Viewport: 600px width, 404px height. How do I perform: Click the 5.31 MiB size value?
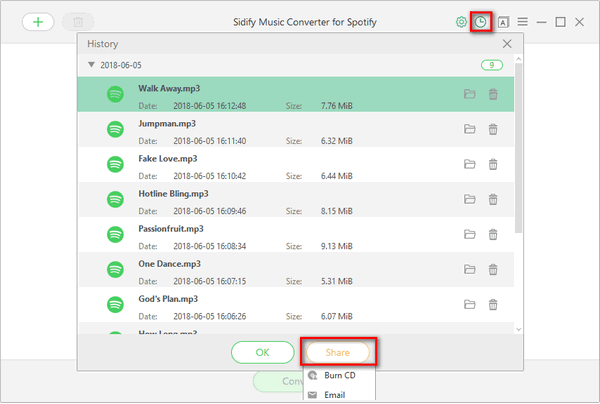(336, 281)
